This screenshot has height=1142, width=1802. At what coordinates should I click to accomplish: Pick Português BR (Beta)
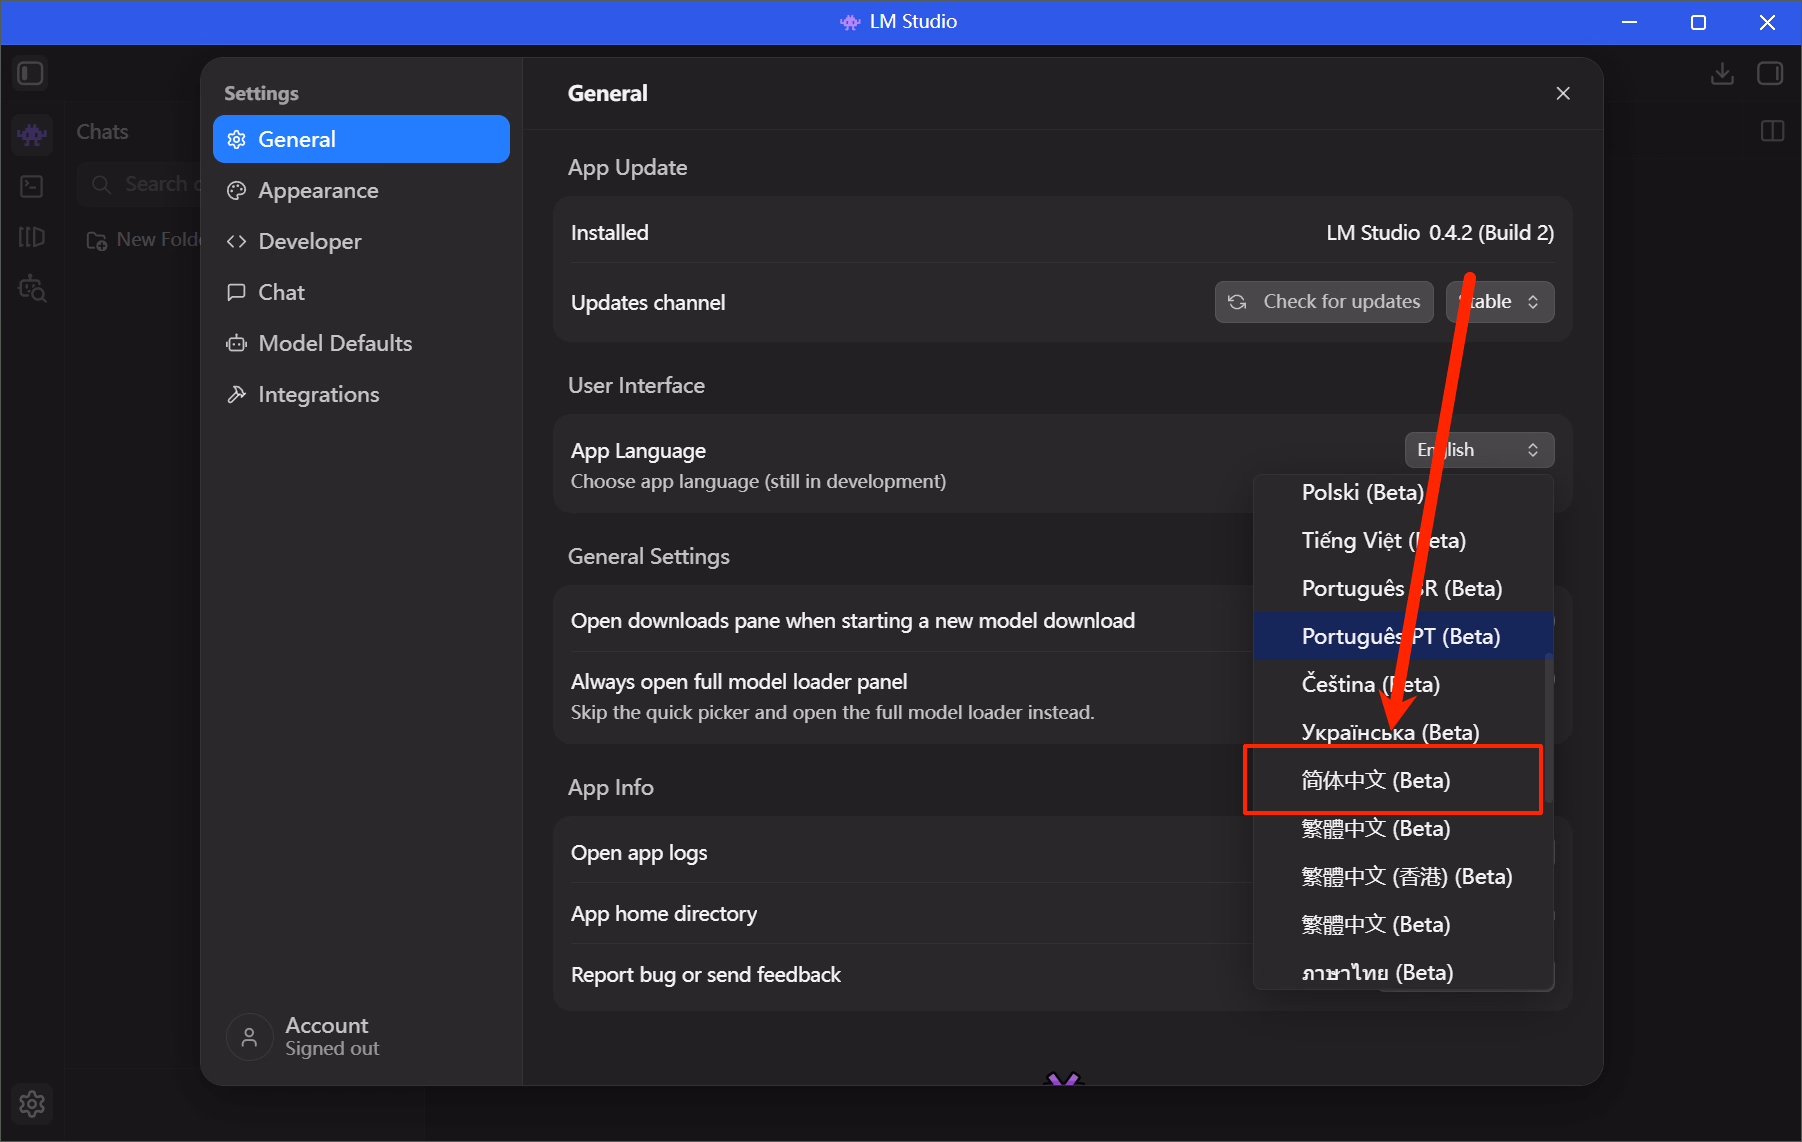click(x=1403, y=588)
